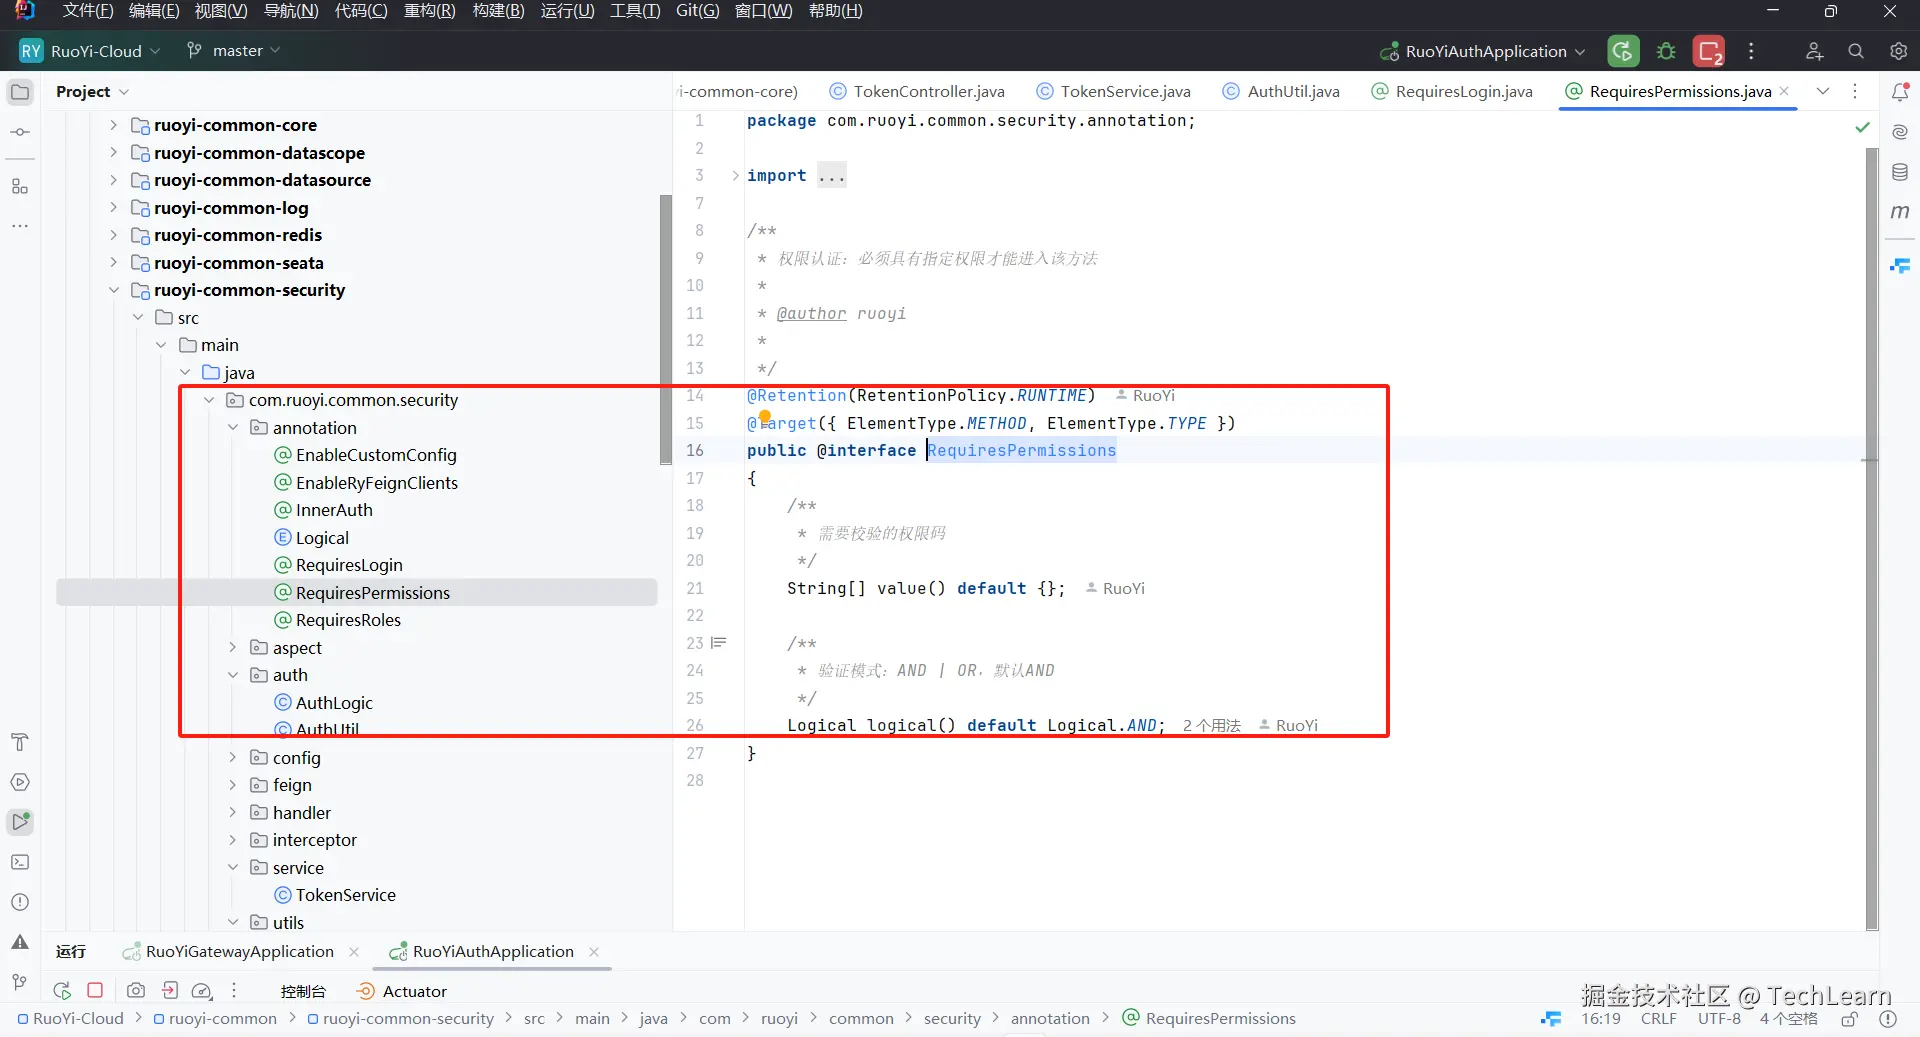This screenshot has height=1037, width=1920.
Task: Show the hidden editor tabs list
Action: 1823,92
